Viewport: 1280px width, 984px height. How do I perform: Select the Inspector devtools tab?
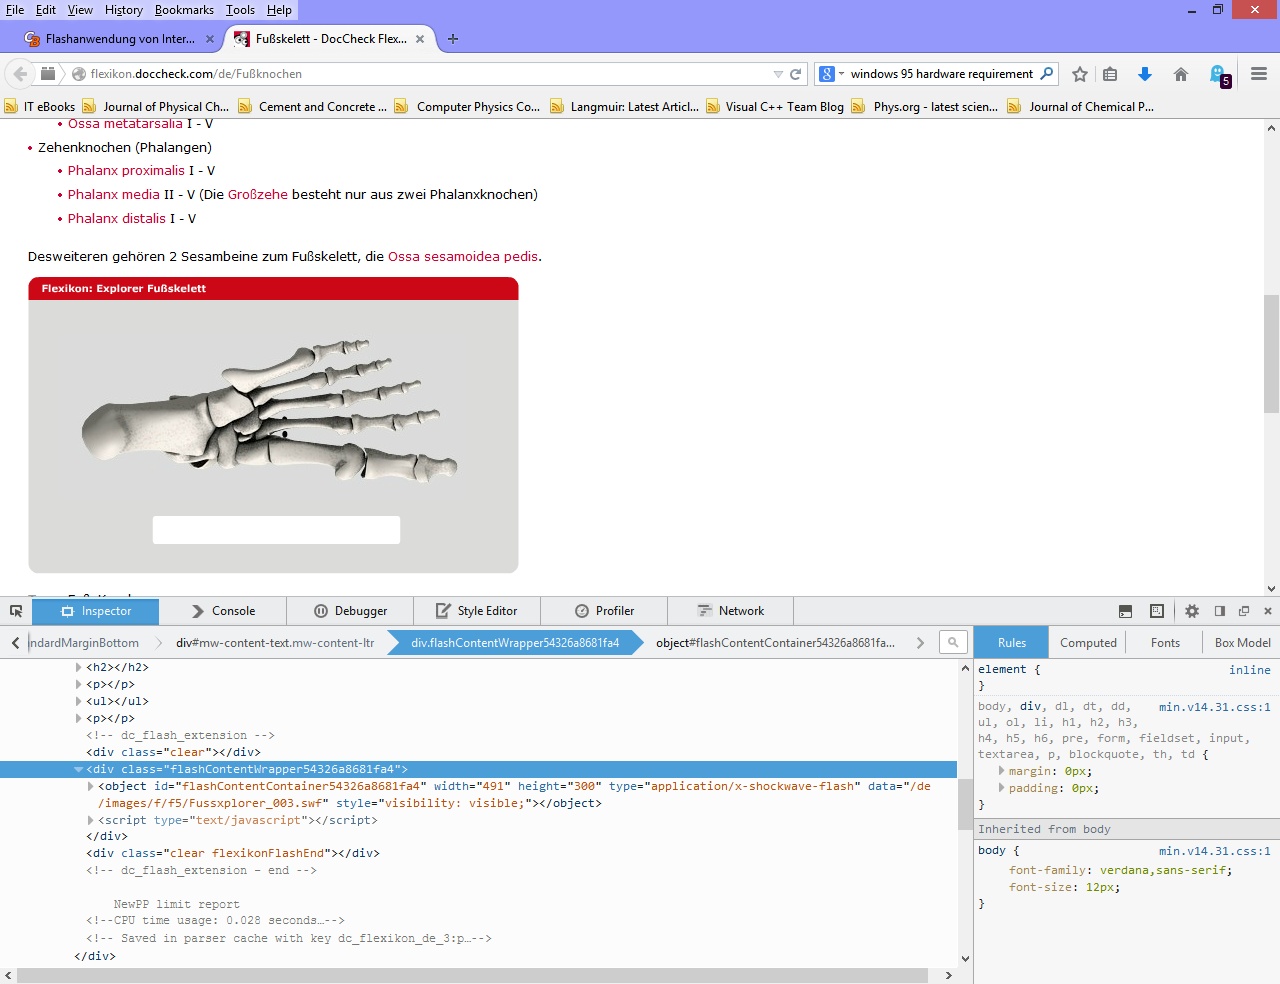coord(96,611)
